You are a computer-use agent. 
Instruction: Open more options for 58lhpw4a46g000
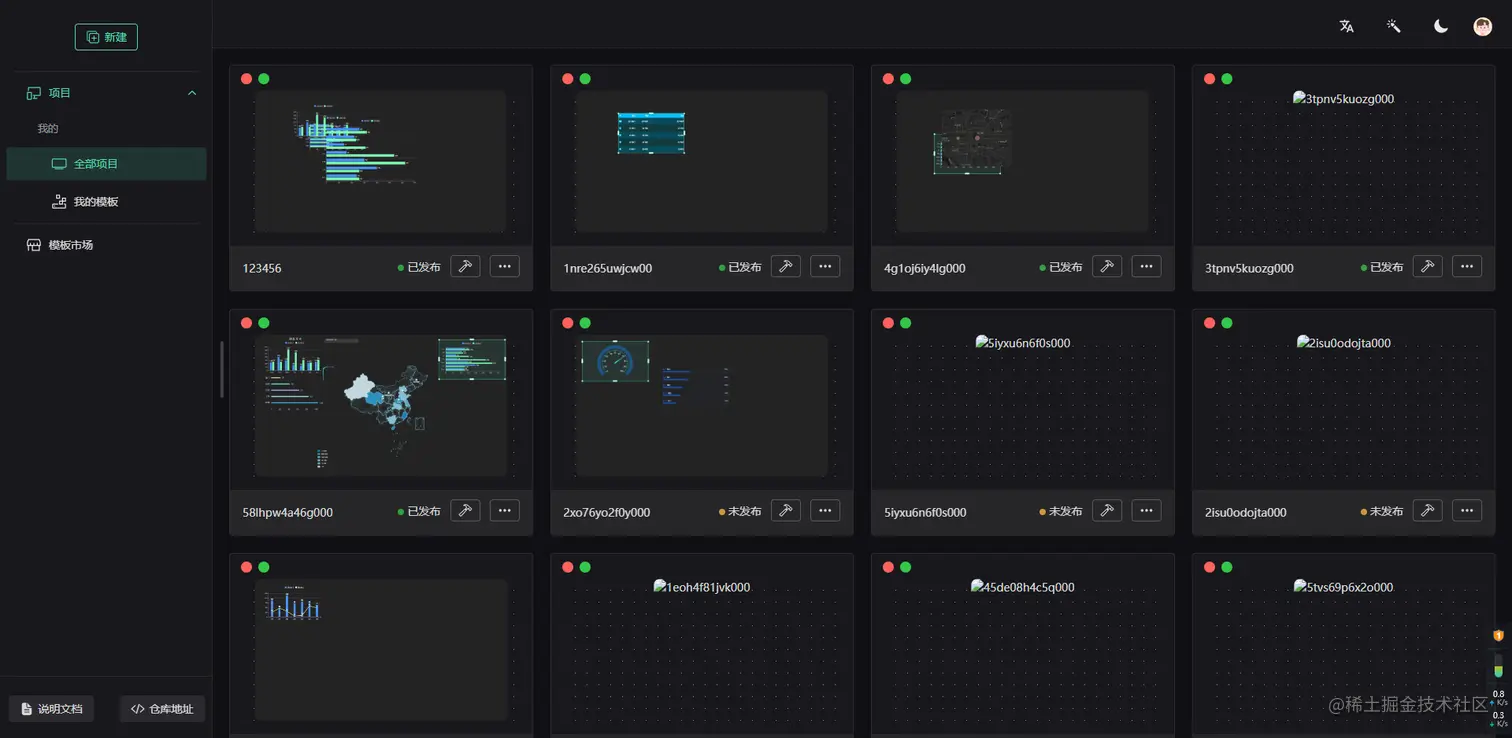click(x=504, y=510)
